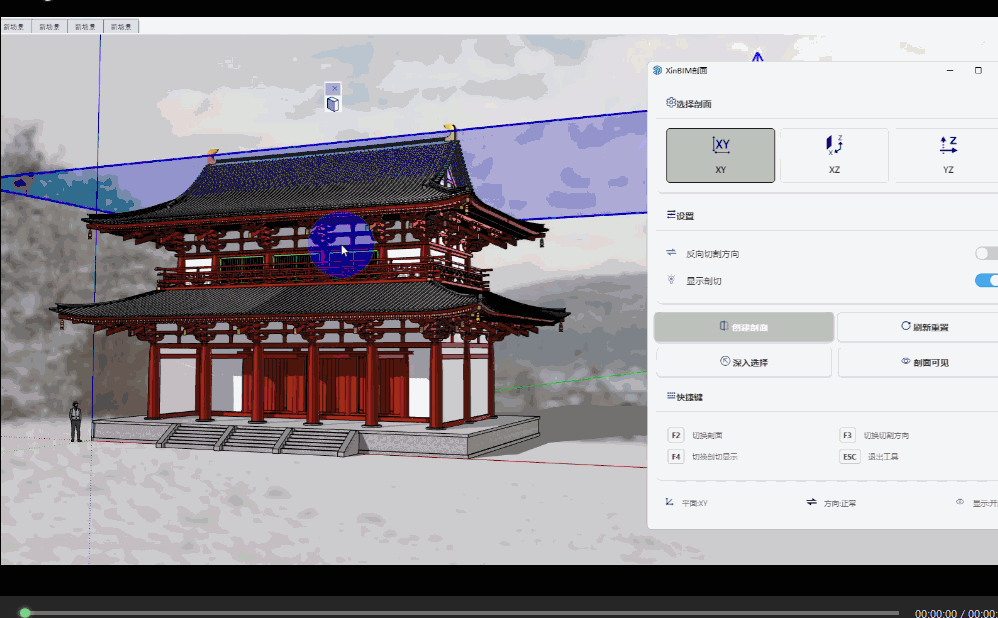Click the 平面:XY status indicator icon

click(669, 502)
